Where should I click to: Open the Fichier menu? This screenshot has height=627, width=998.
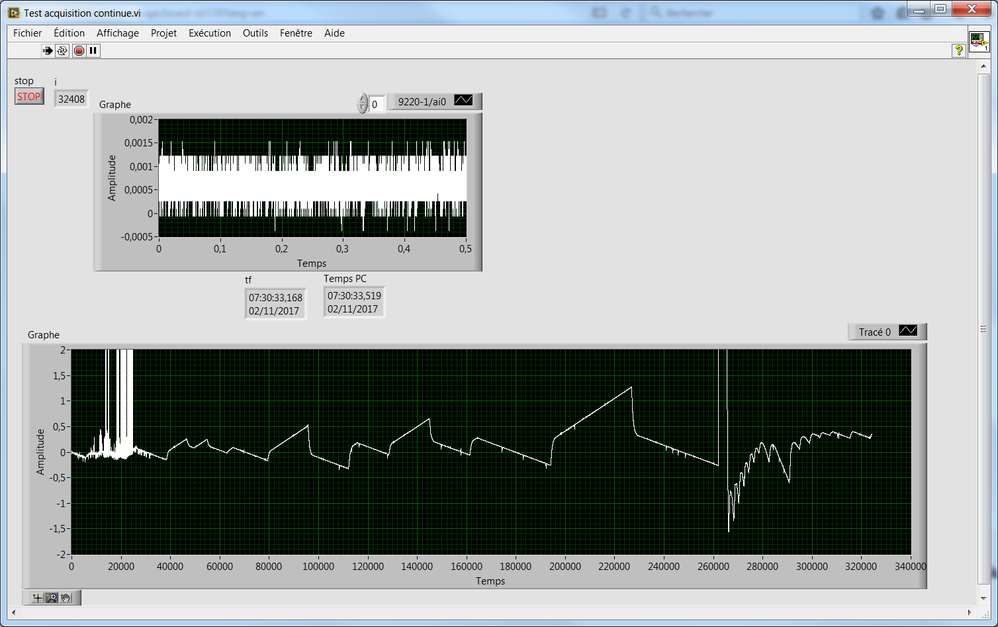tap(27, 33)
